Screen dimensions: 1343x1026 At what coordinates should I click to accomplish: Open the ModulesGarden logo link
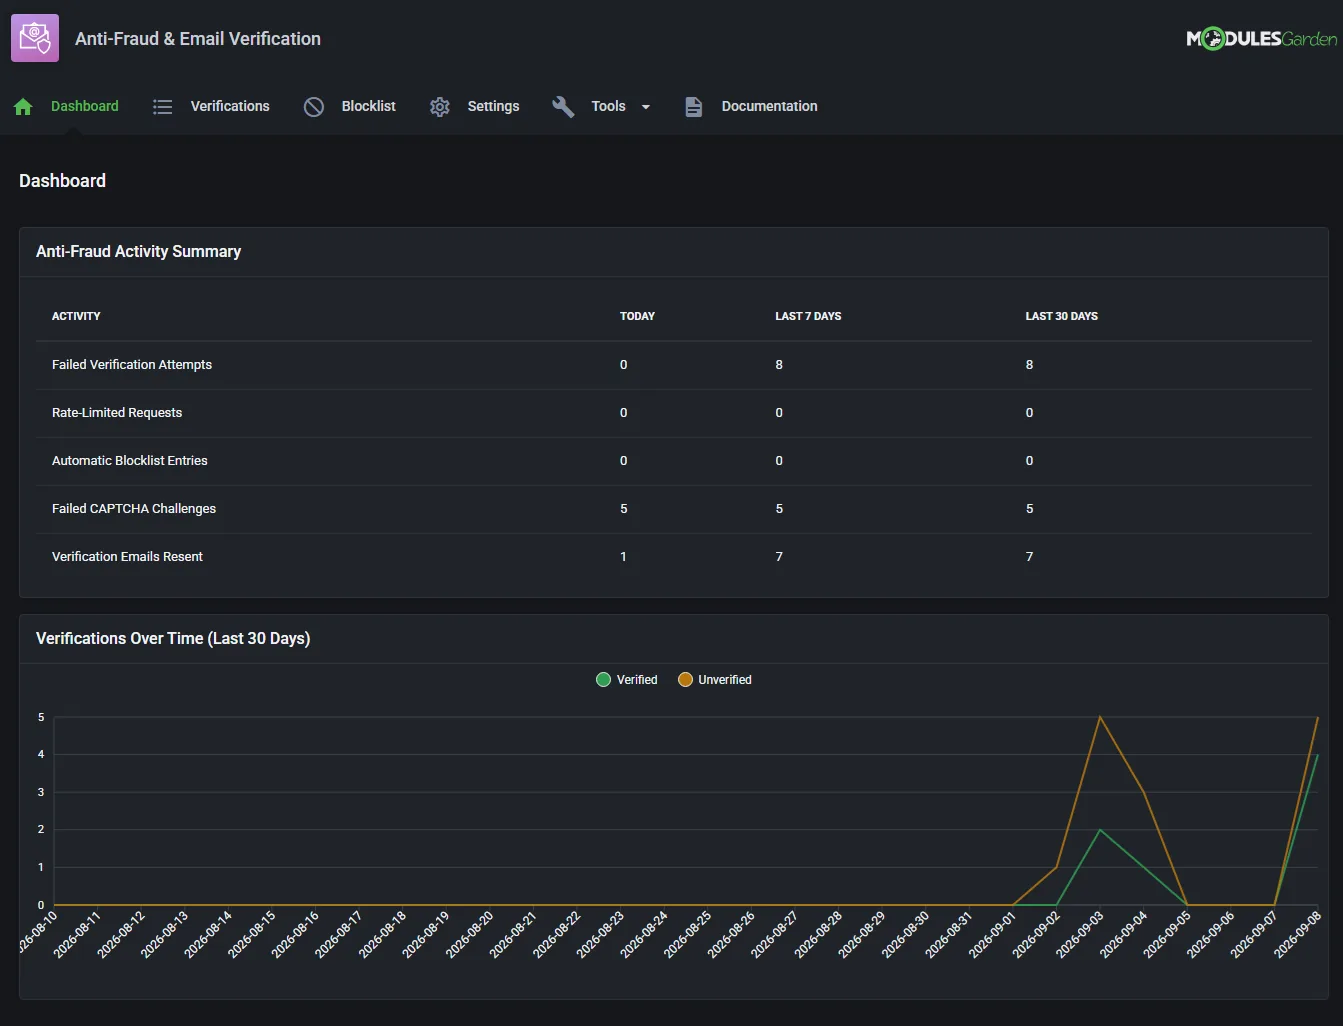[x=1261, y=39]
